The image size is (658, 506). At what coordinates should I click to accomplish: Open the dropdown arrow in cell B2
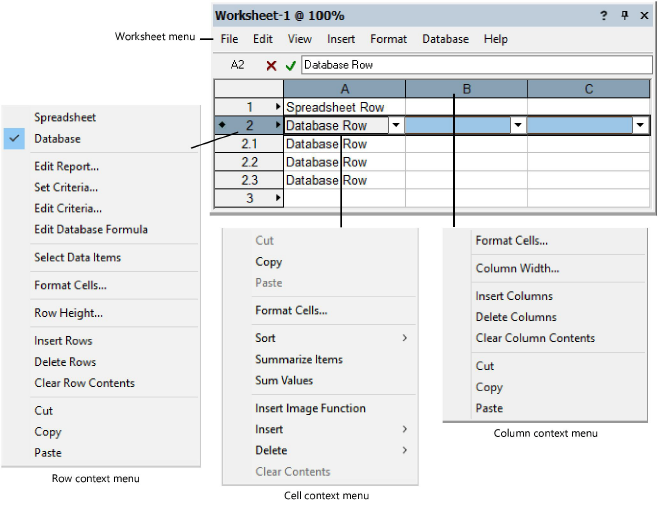point(518,126)
